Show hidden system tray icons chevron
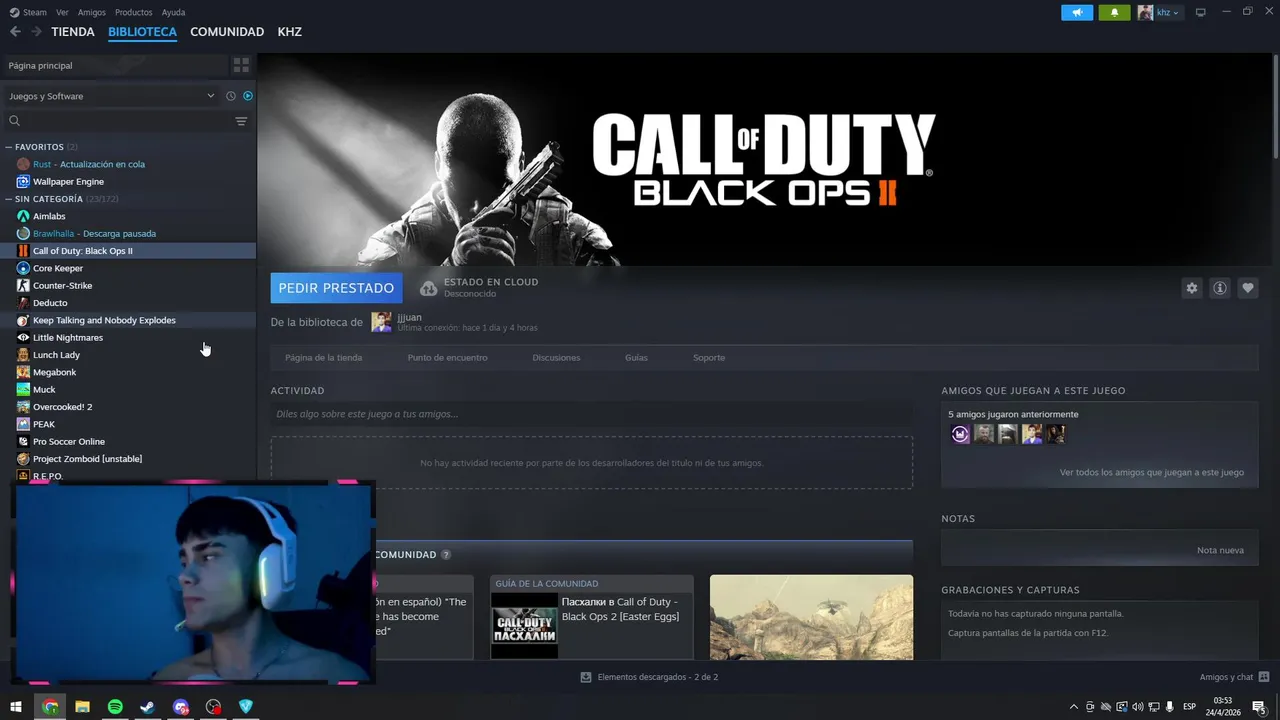1280x720 pixels. pyautogui.click(x=1074, y=707)
